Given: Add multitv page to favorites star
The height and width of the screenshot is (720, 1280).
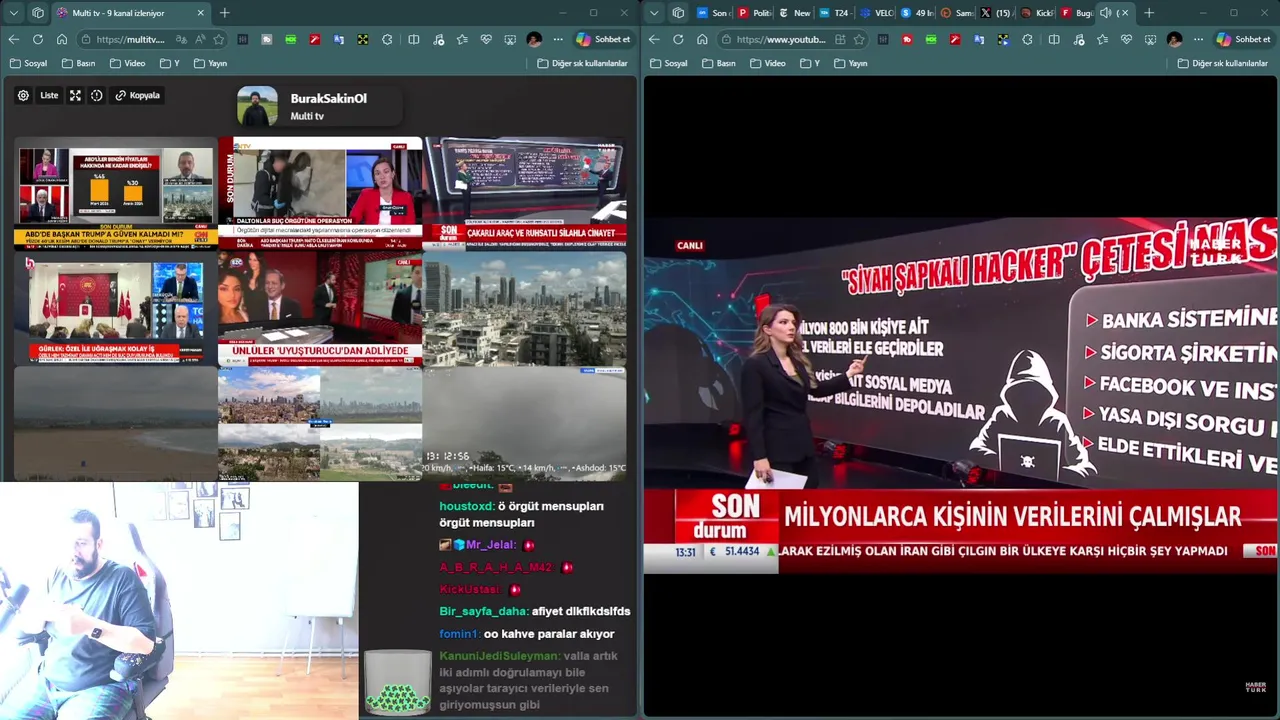Looking at the screenshot, I should [x=218, y=39].
